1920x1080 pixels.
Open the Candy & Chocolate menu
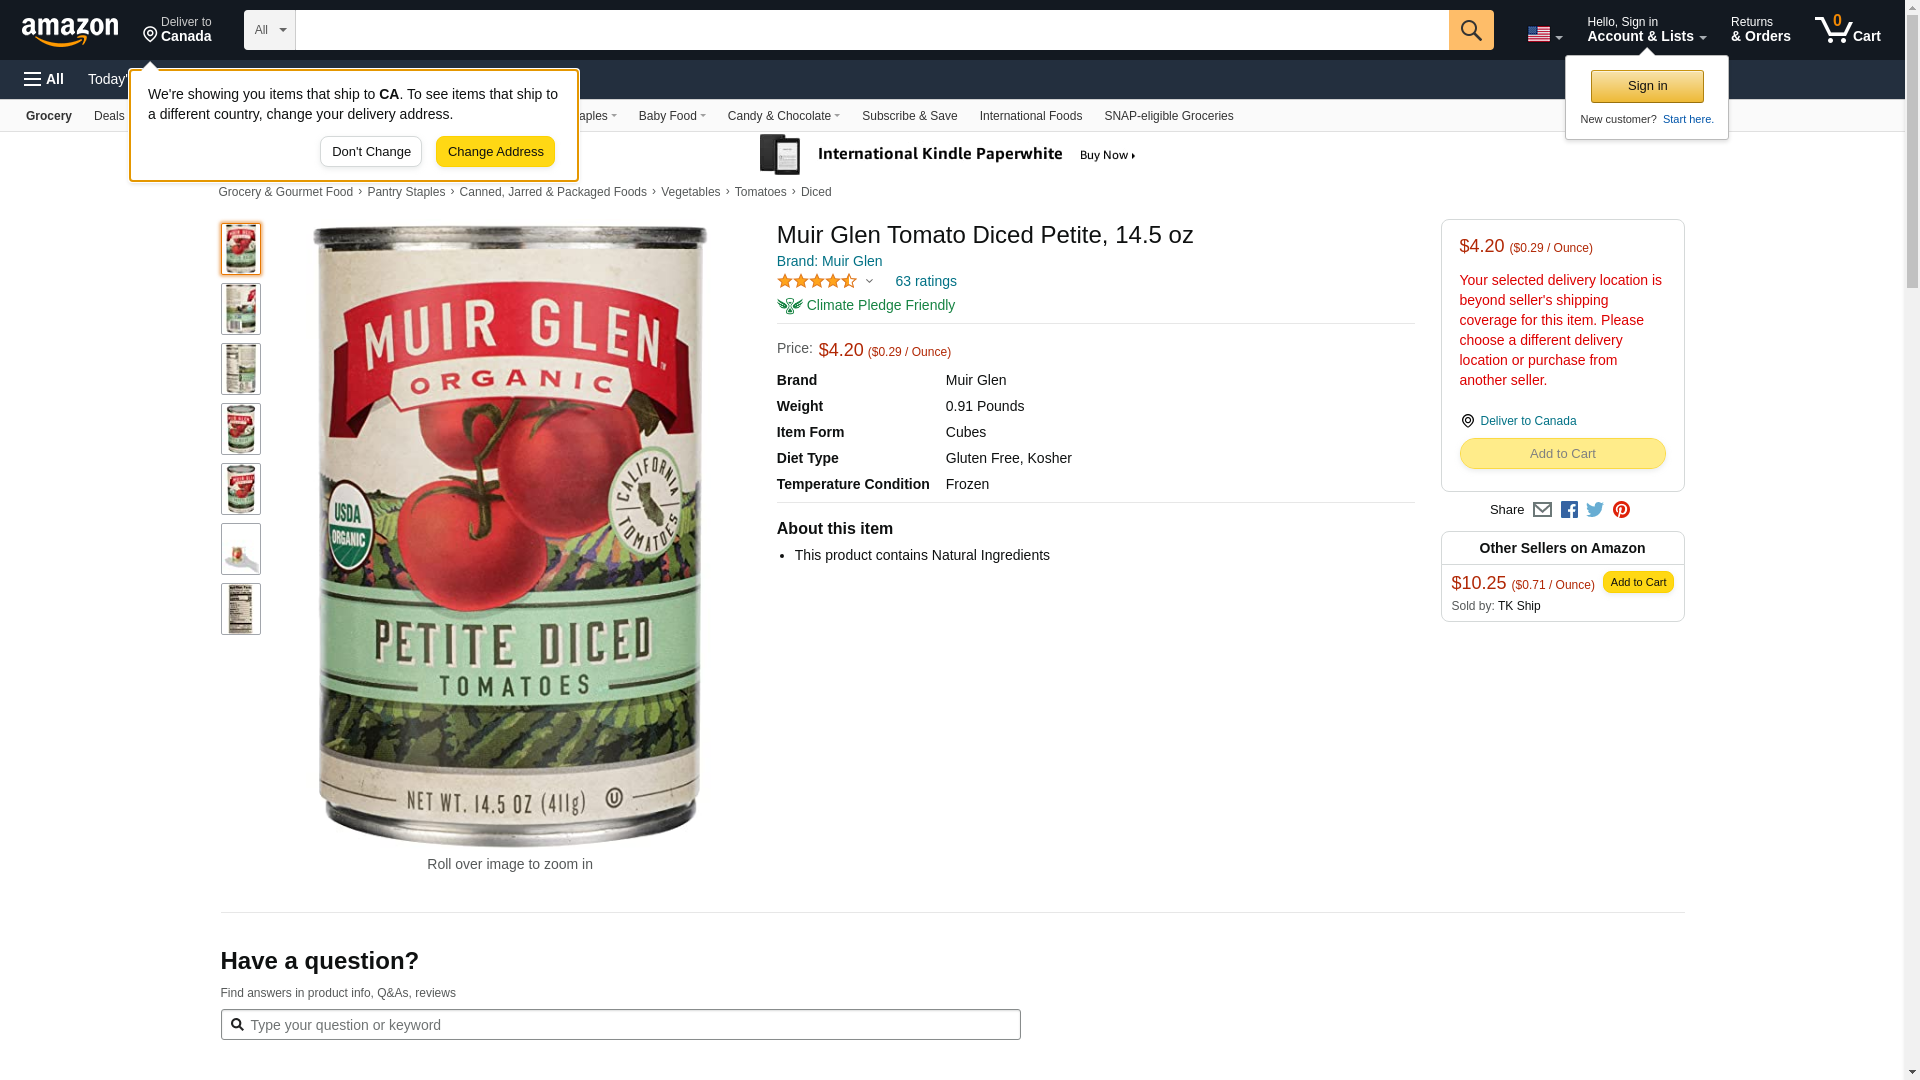click(783, 116)
